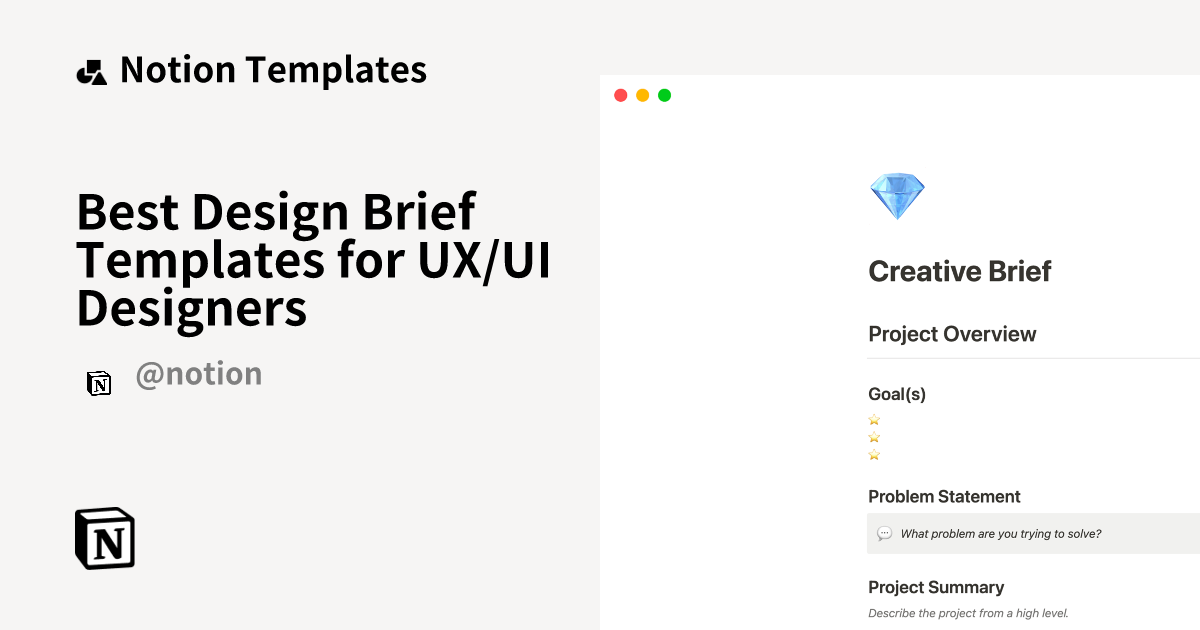
Task: Click the speech bubble icon in the callout
Action: [x=884, y=533]
